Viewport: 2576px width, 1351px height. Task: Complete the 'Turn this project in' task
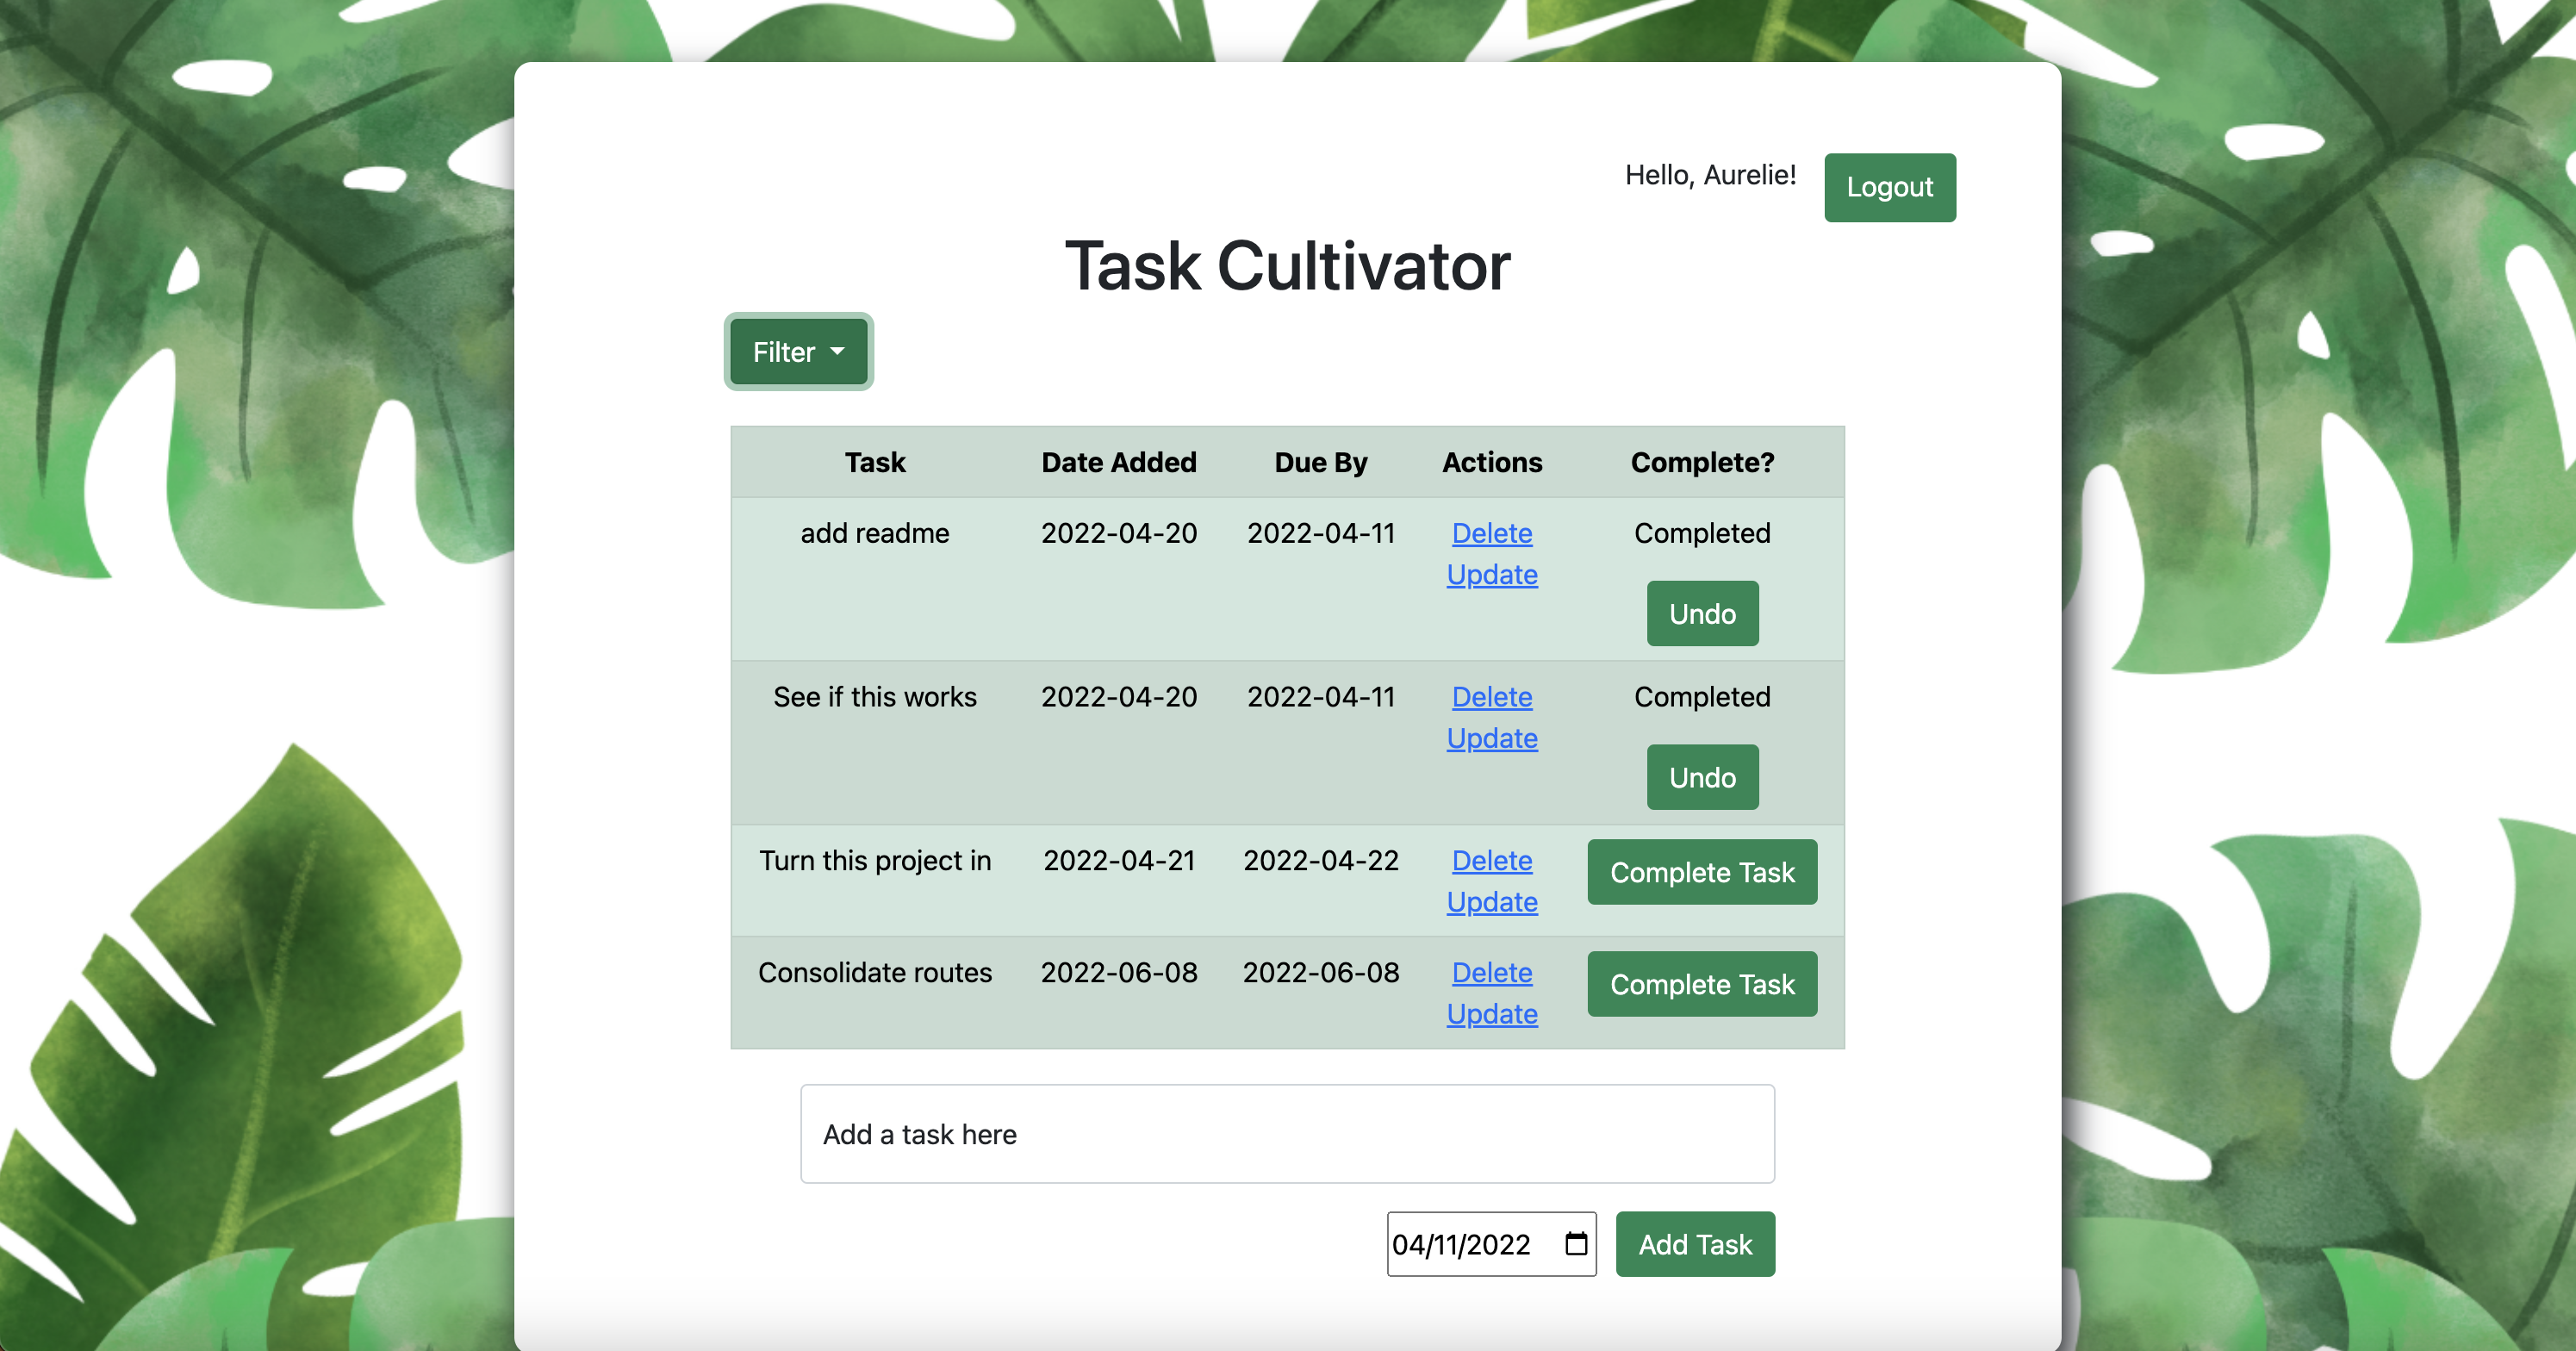pos(1702,872)
